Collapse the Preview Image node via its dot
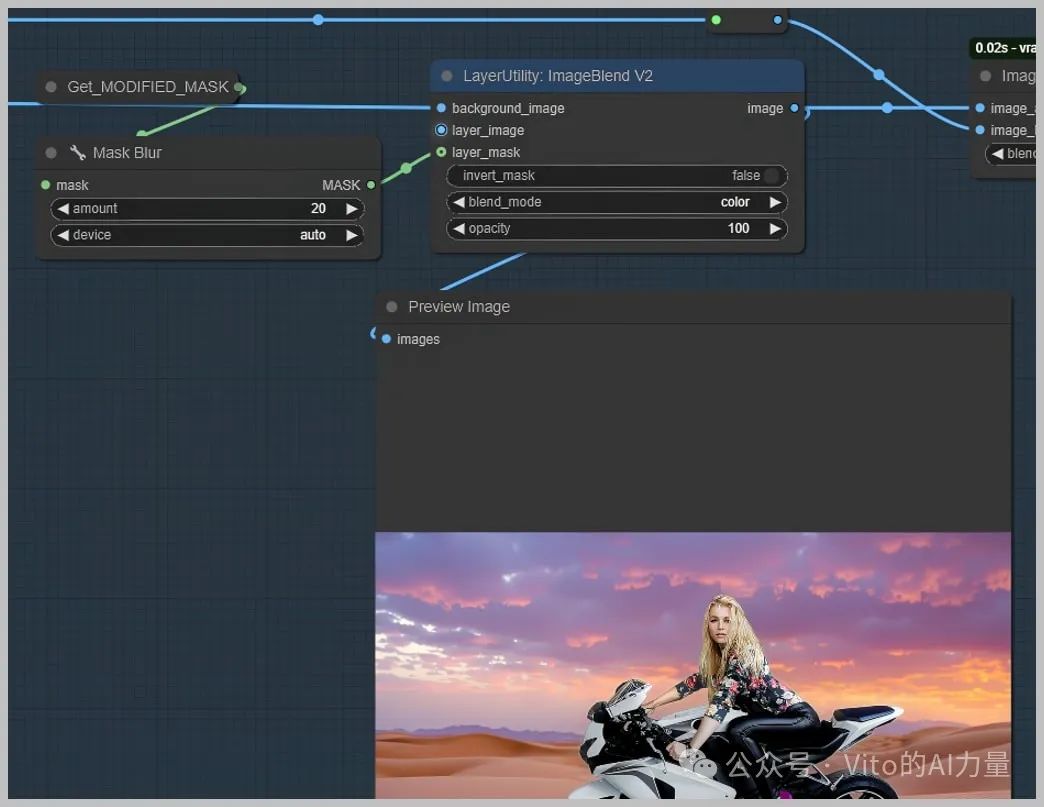This screenshot has height=807, width=1044. tap(392, 306)
